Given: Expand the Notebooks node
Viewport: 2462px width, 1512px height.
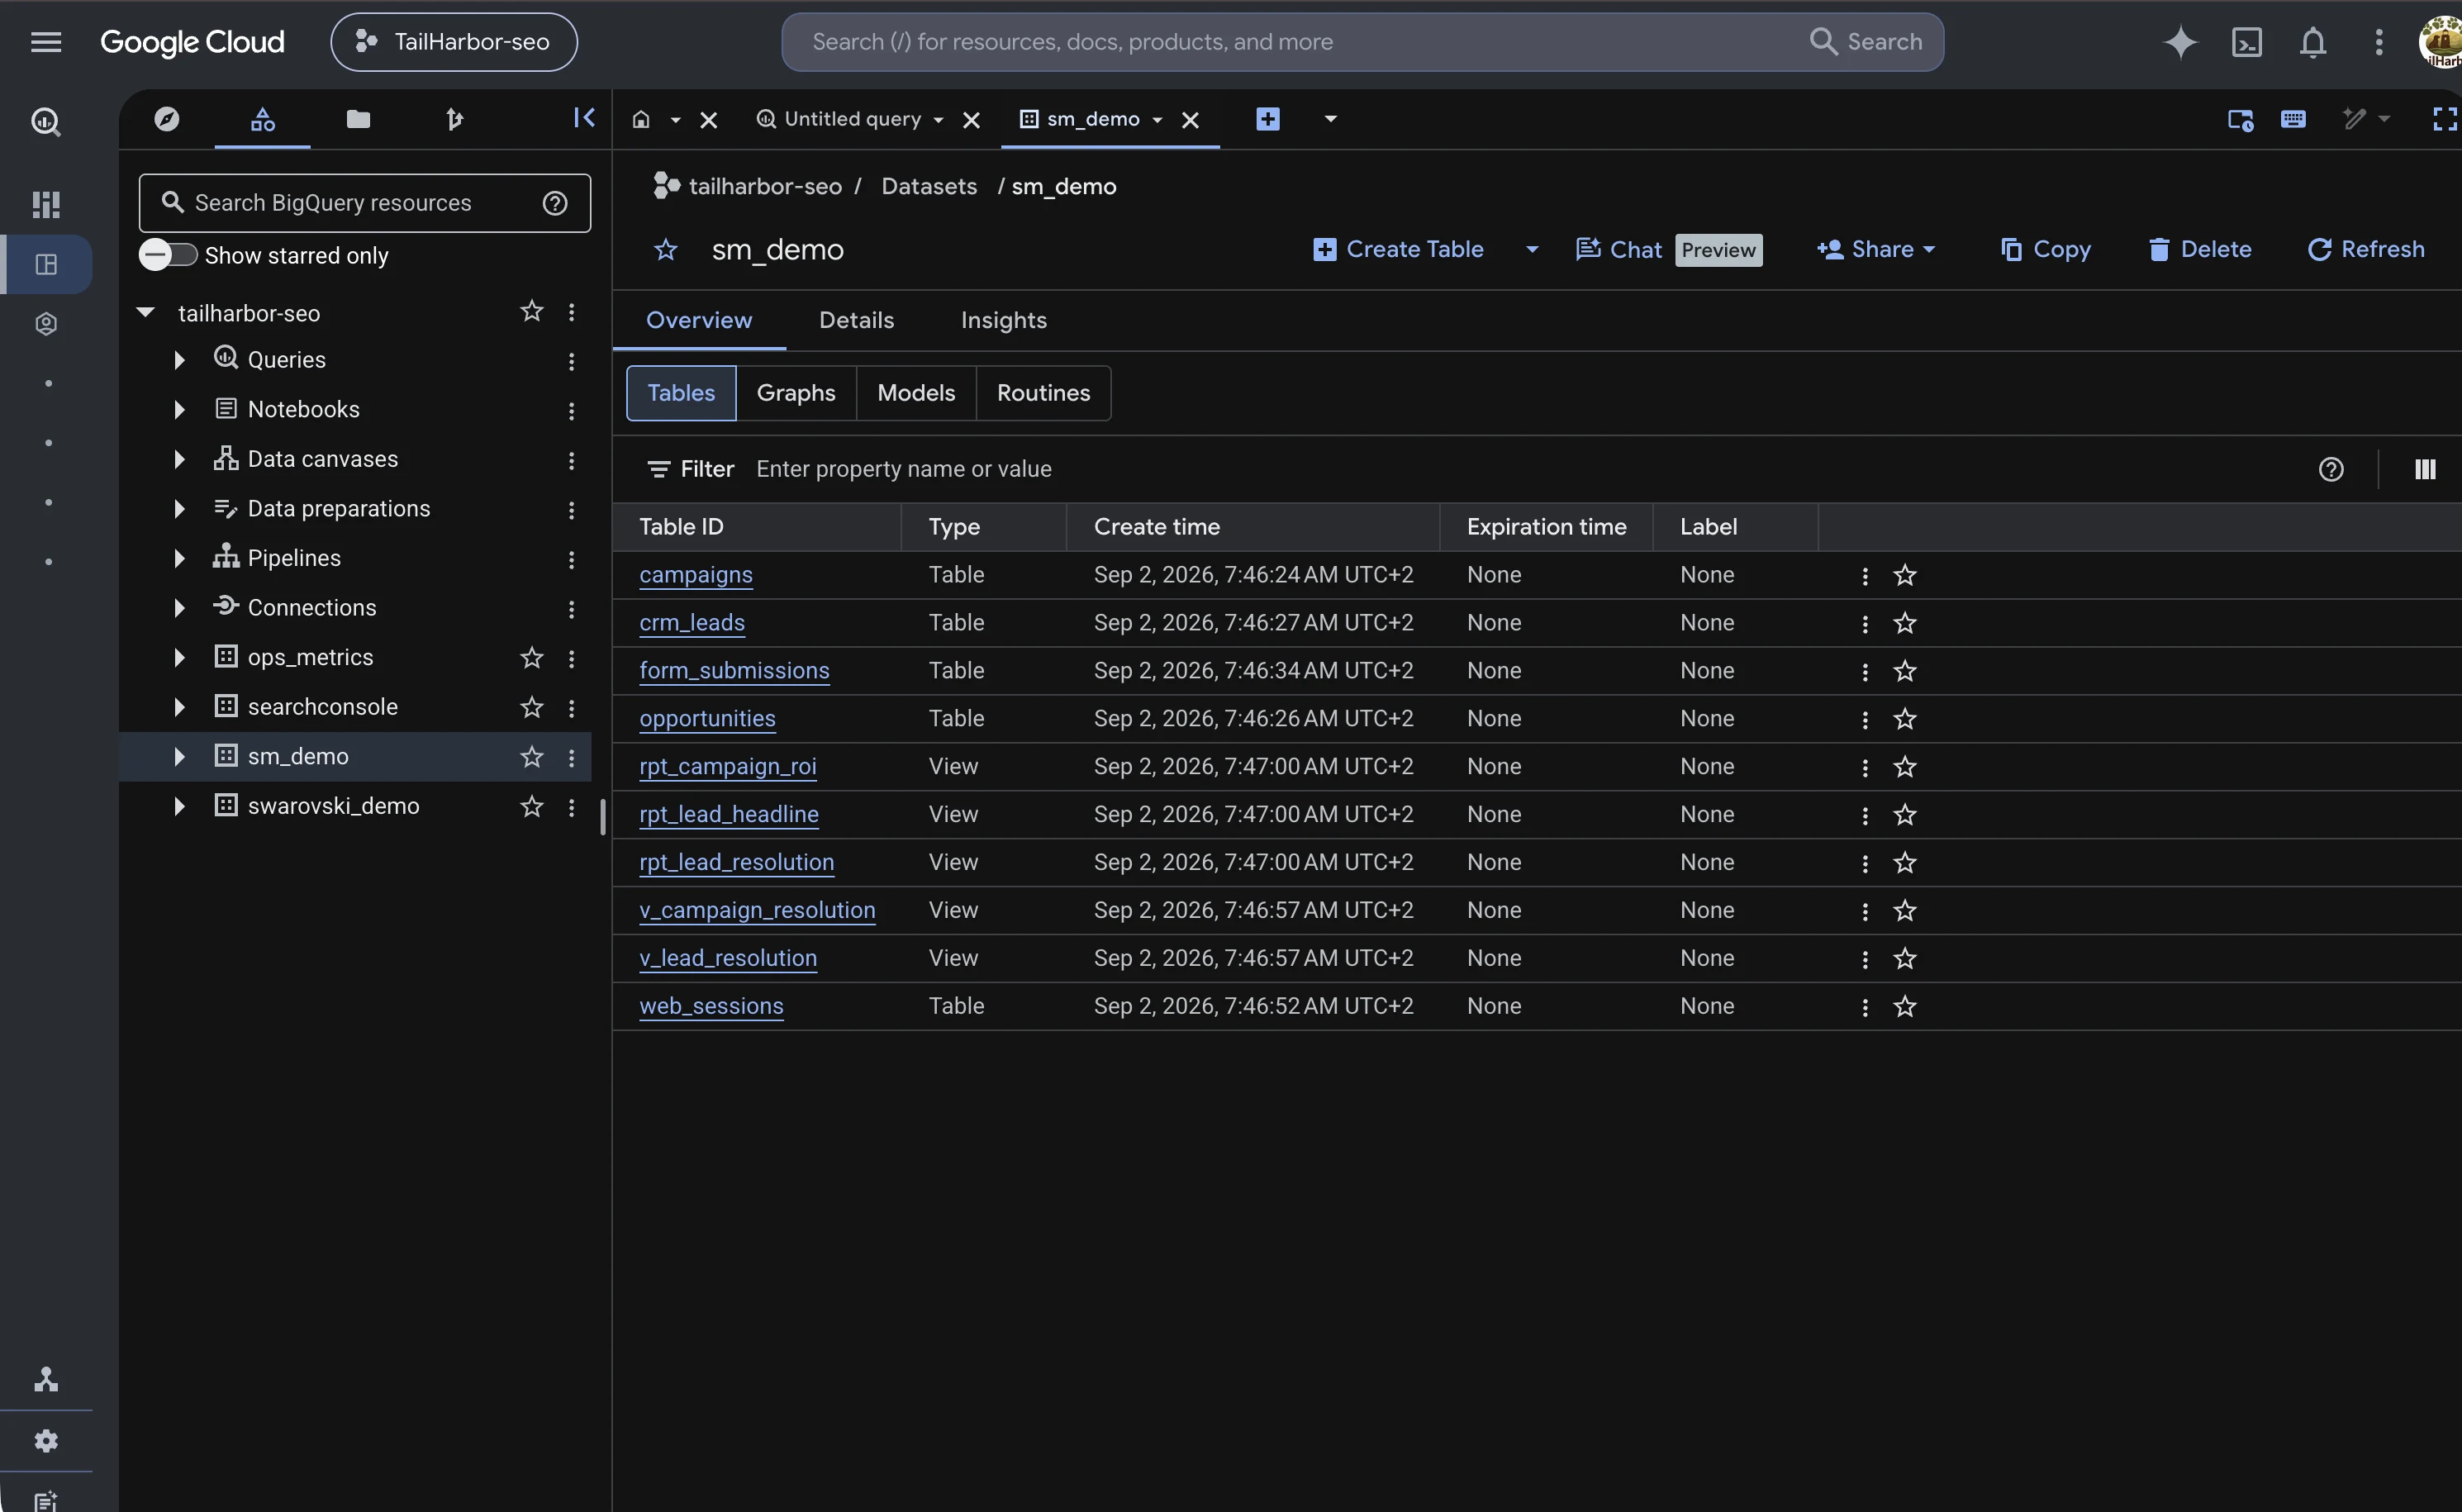Looking at the screenshot, I should pos(179,409).
